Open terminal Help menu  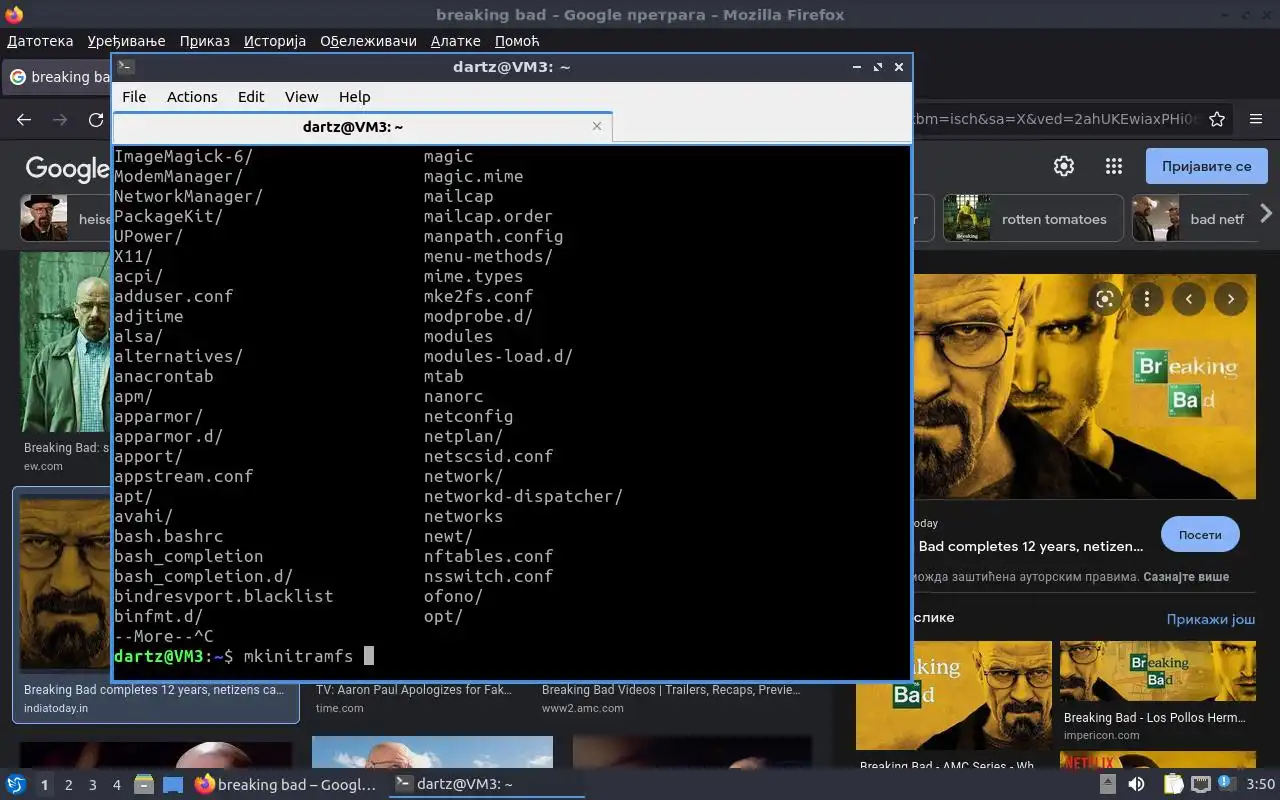tap(354, 97)
